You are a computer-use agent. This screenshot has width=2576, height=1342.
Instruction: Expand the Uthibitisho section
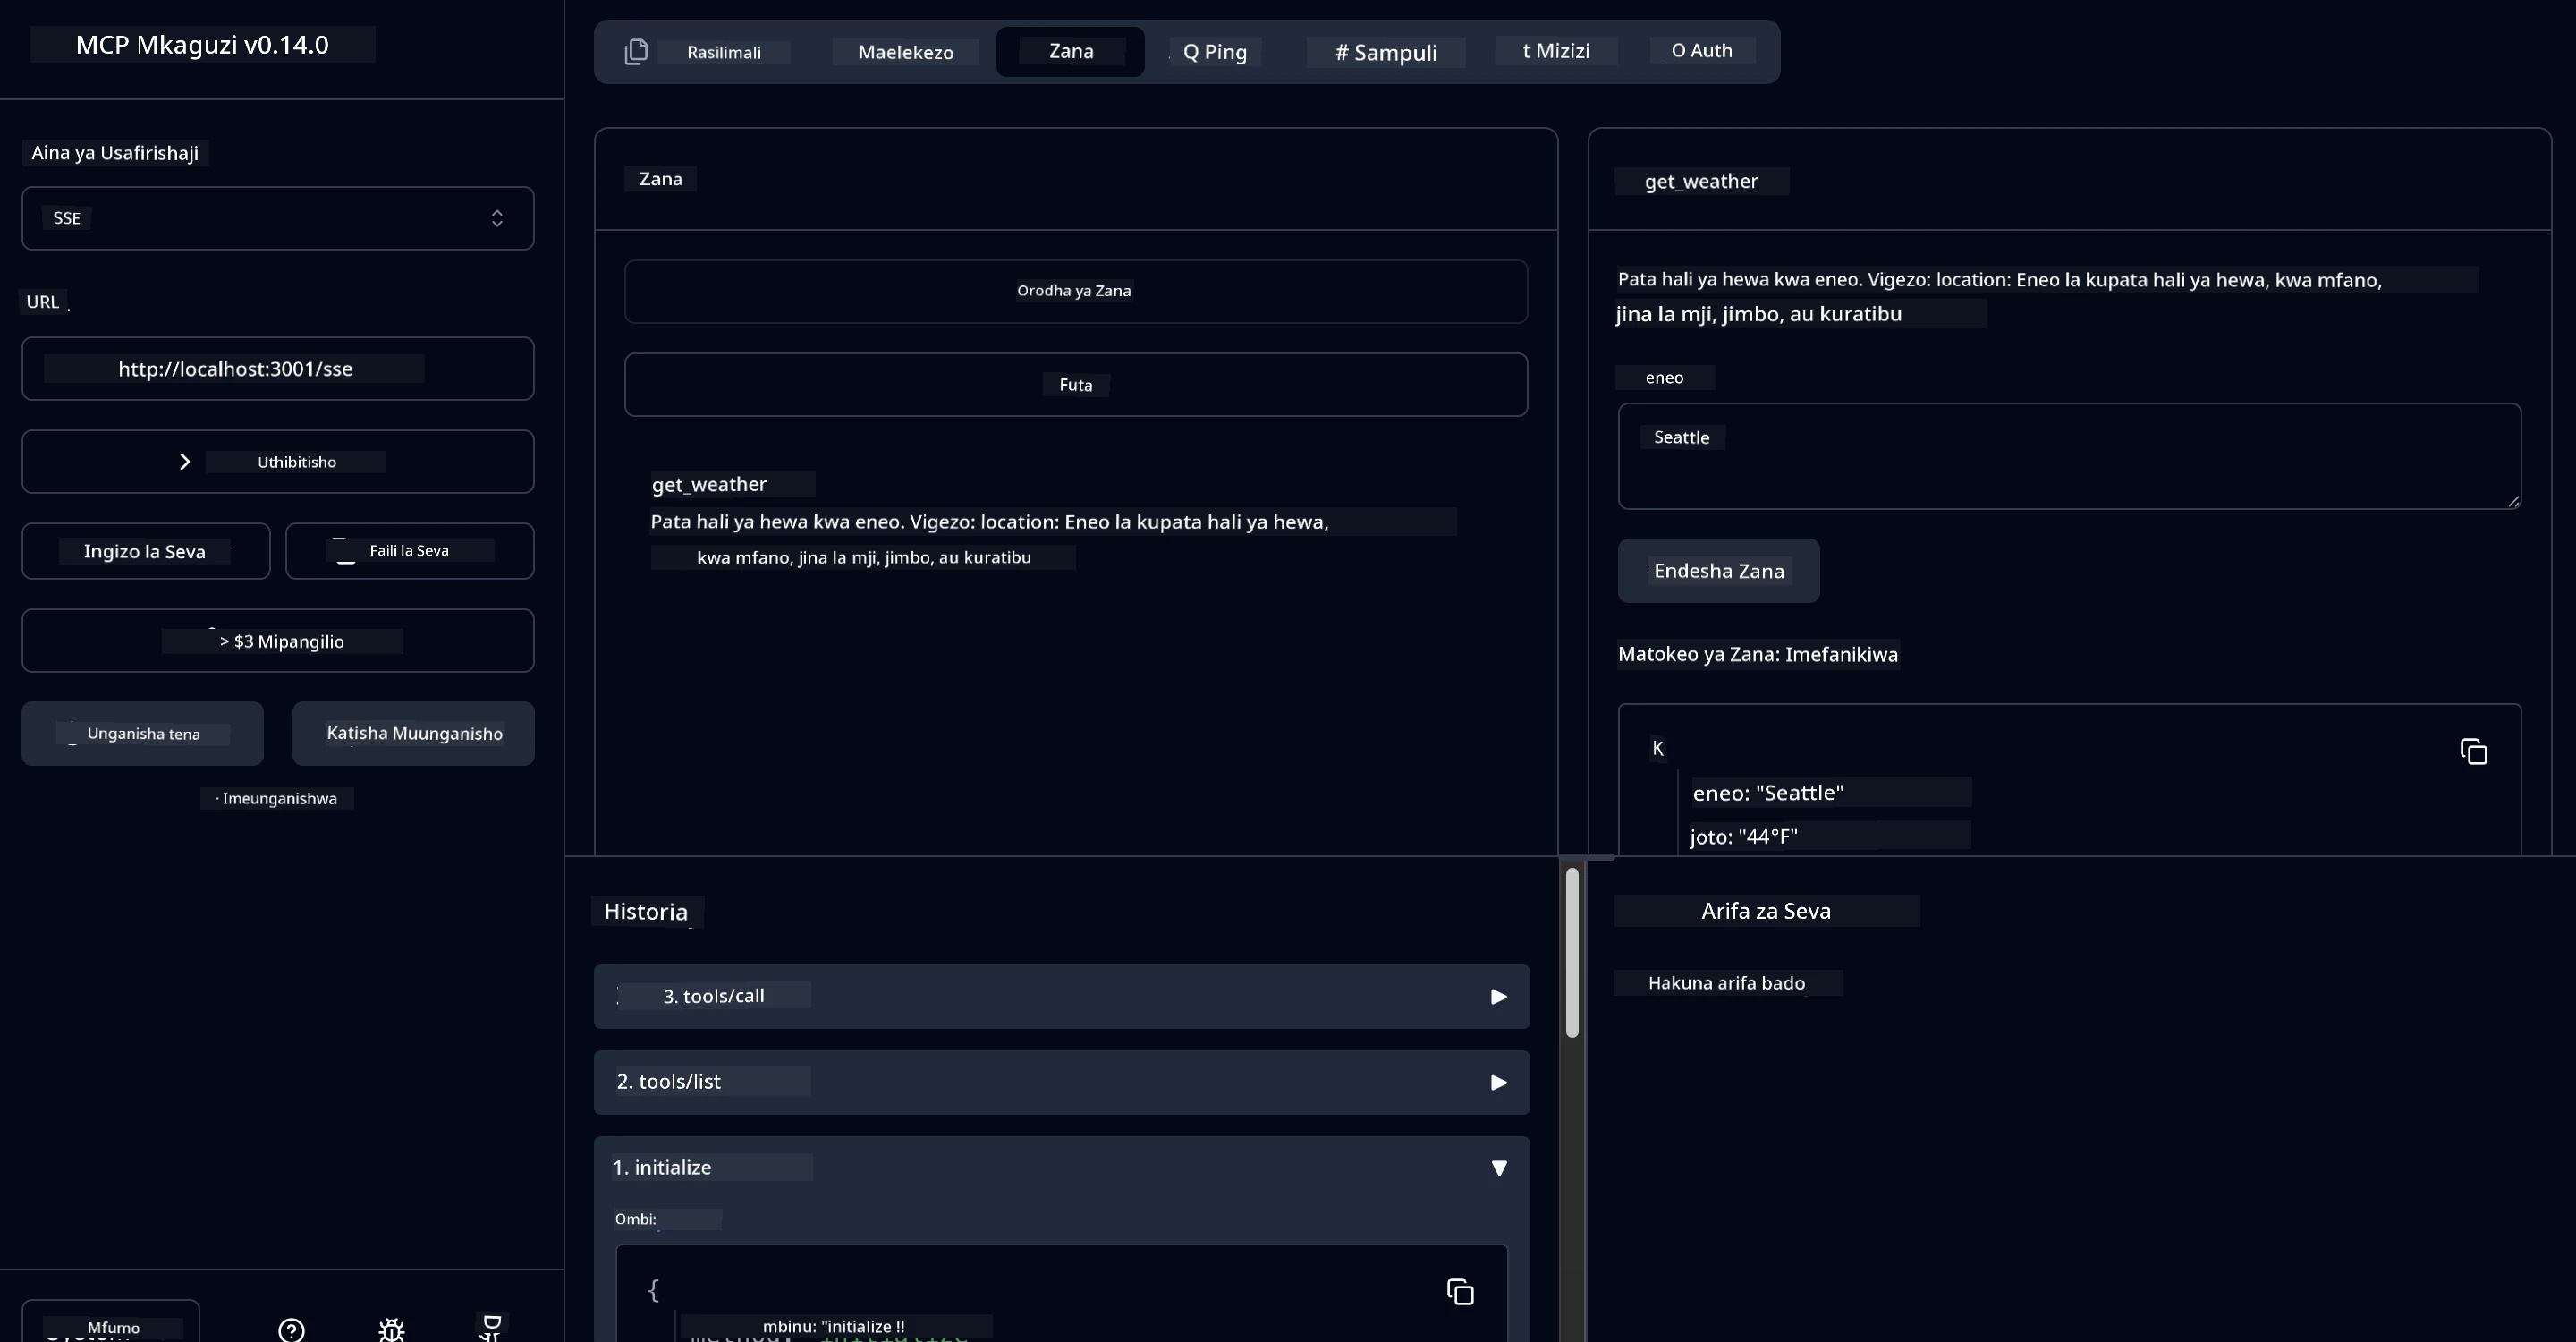pyautogui.click(x=278, y=461)
